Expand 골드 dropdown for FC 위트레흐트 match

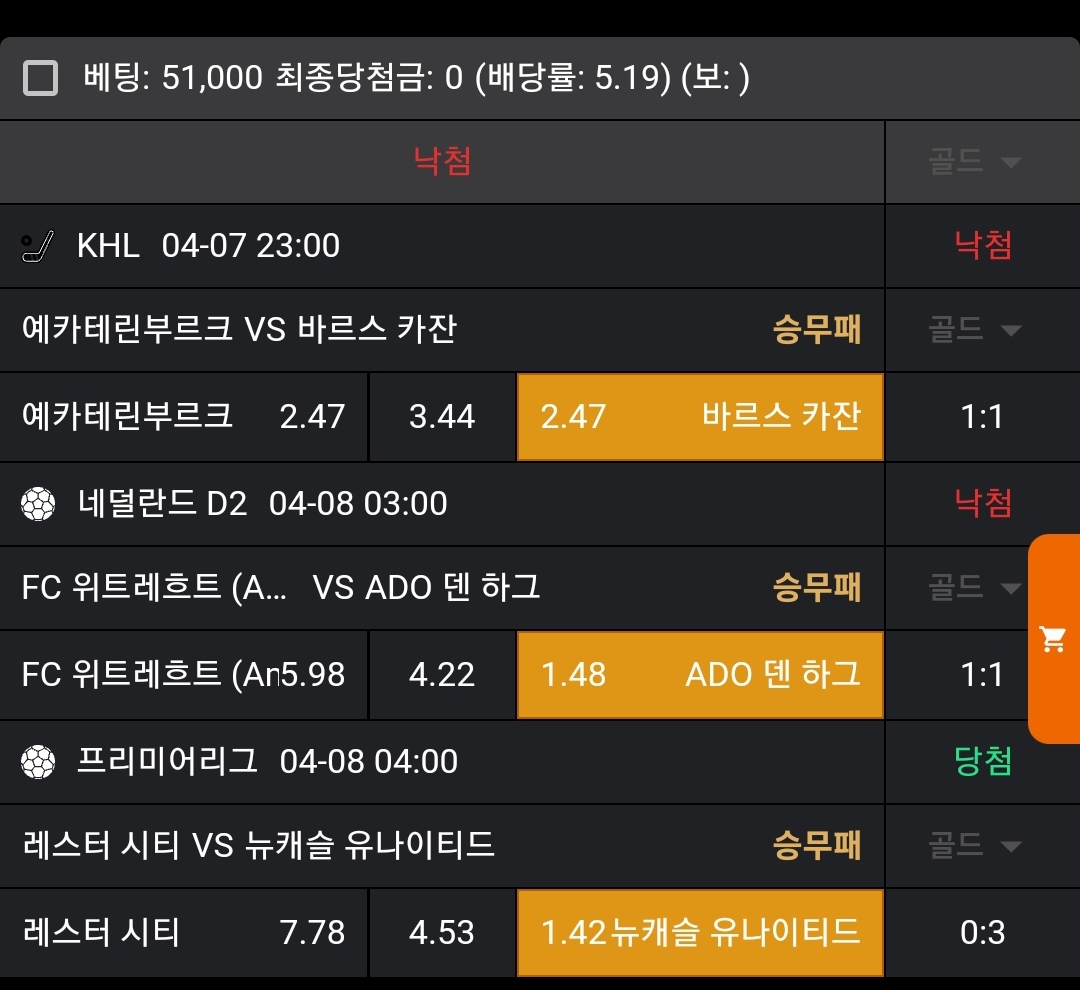click(976, 588)
